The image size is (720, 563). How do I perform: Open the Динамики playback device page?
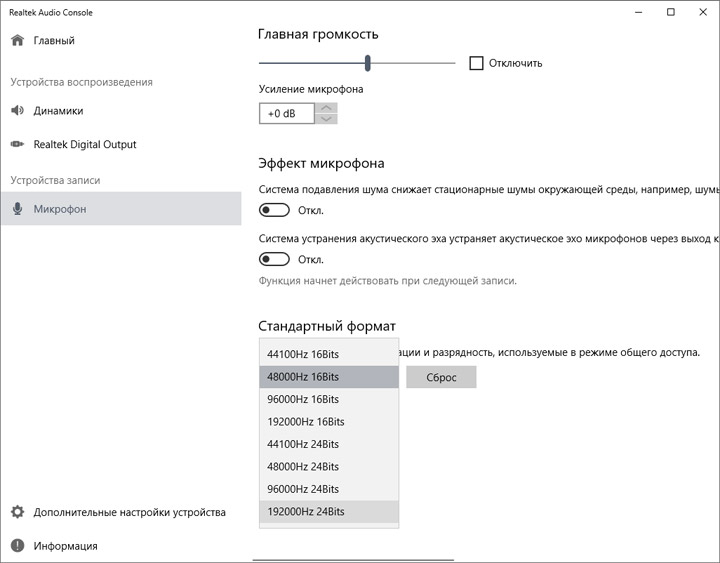tap(58, 111)
